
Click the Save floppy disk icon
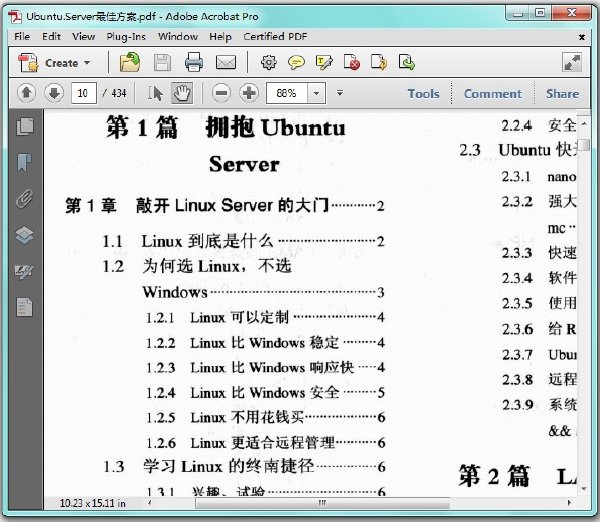pos(162,62)
